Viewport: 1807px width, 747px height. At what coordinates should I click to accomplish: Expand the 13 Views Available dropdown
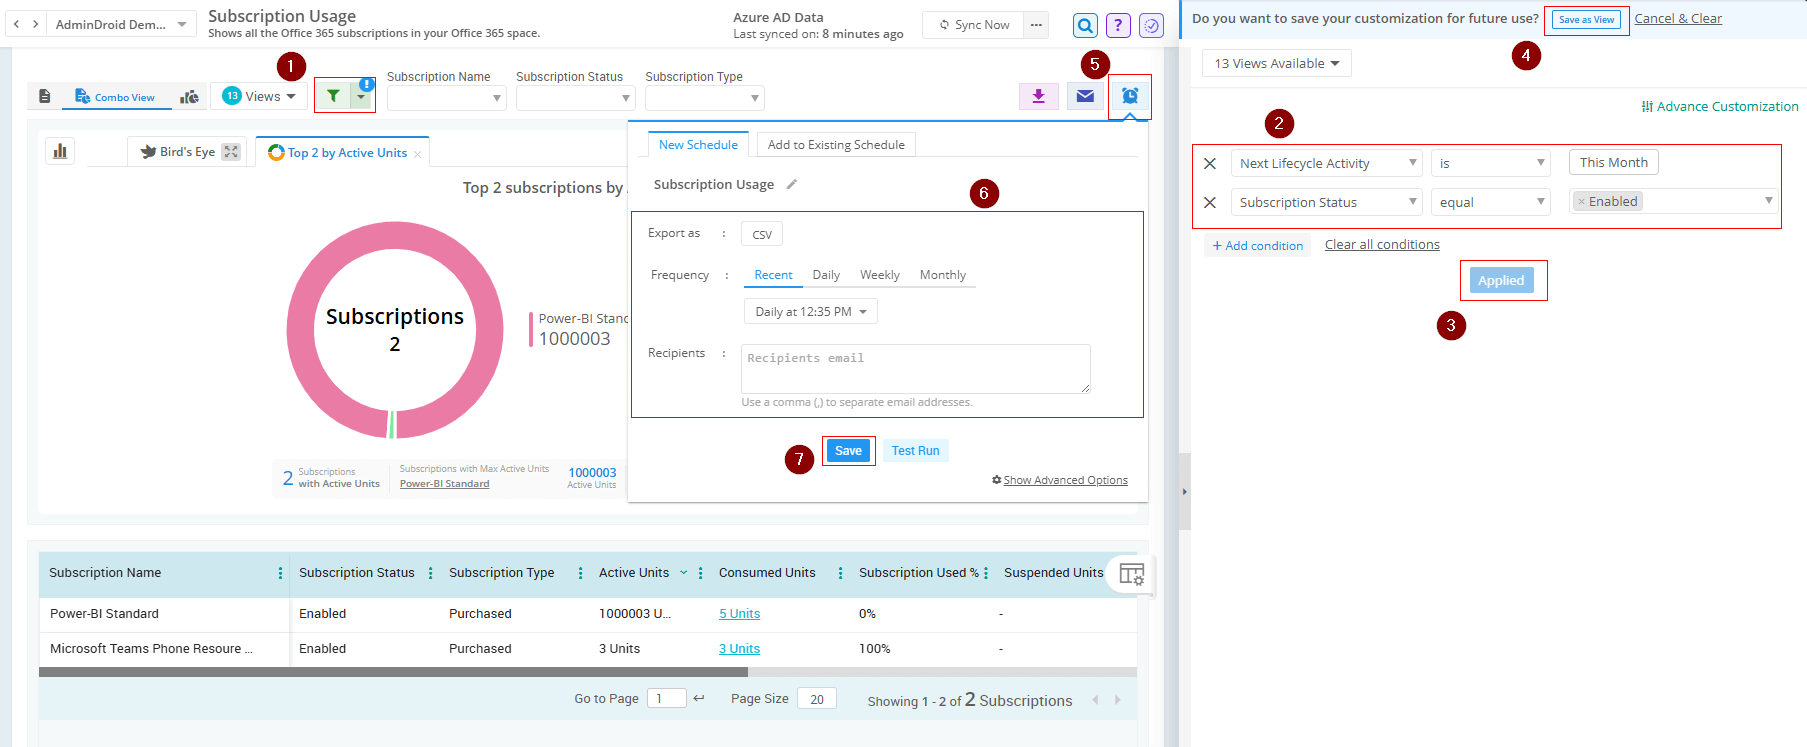coord(1276,63)
